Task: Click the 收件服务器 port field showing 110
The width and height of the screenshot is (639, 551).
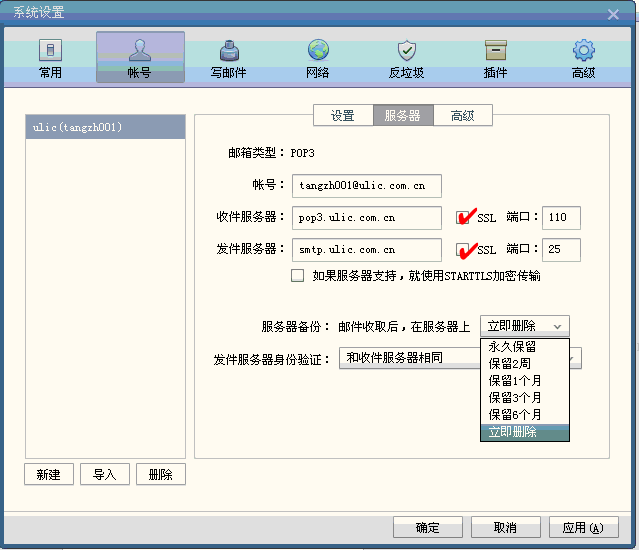Action: click(x=562, y=218)
